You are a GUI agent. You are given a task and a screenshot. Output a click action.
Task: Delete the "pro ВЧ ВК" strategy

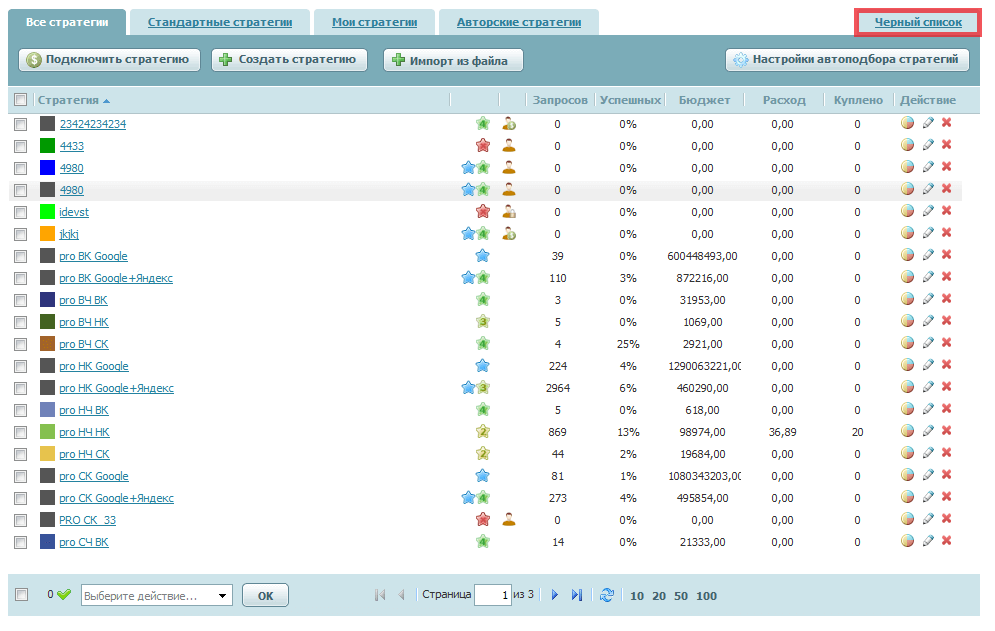click(946, 298)
